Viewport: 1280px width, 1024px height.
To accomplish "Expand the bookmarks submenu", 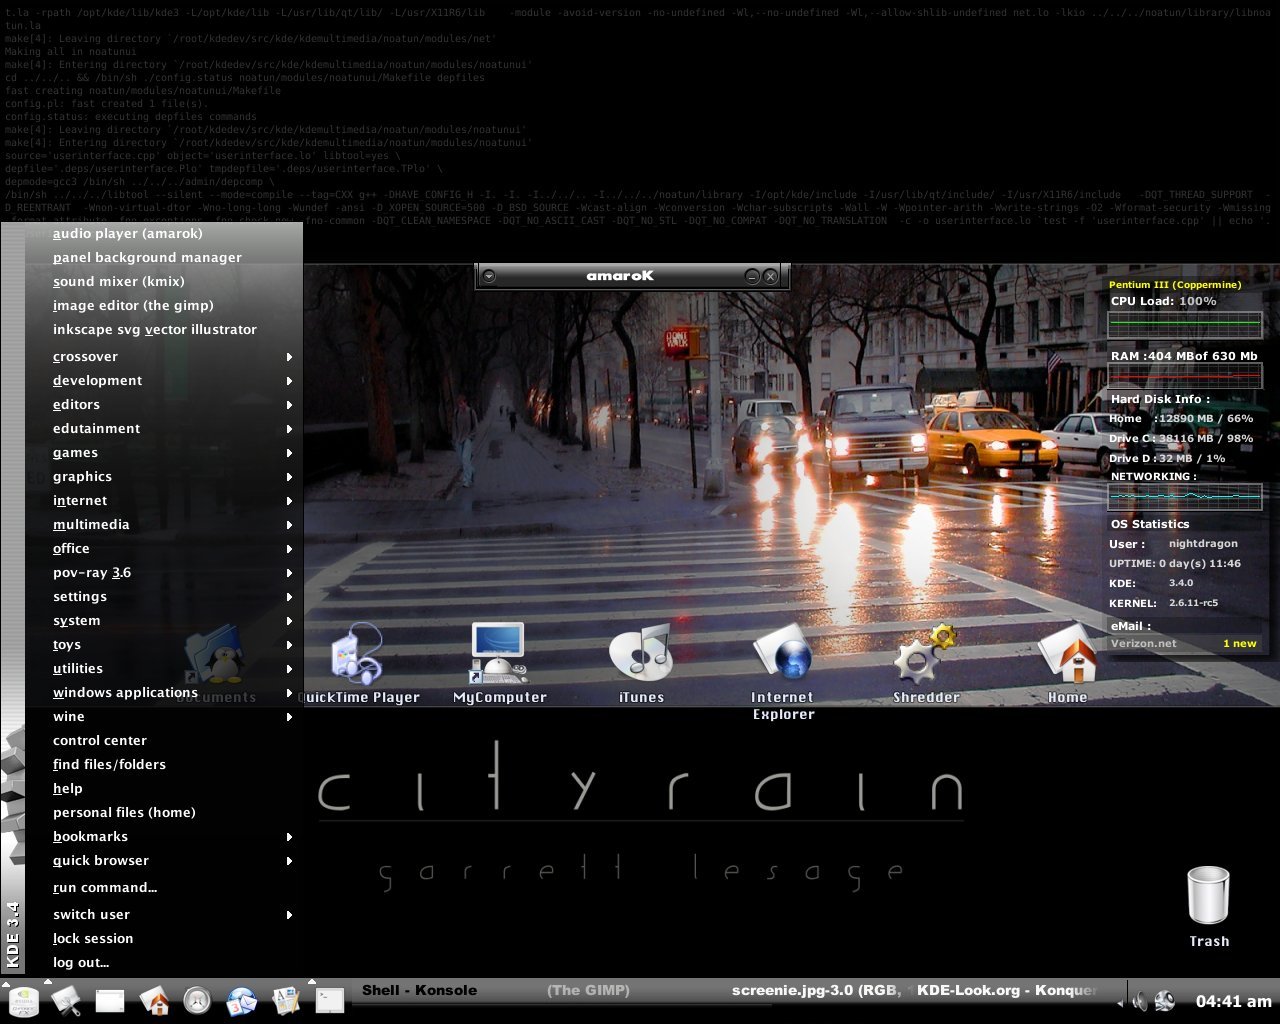I will coord(164,837).
